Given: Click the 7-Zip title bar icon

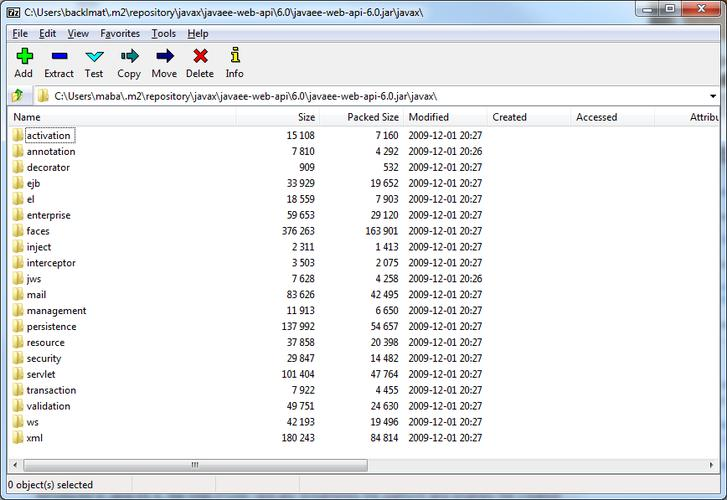Looking at the screenshot, I should pos(14,13).
